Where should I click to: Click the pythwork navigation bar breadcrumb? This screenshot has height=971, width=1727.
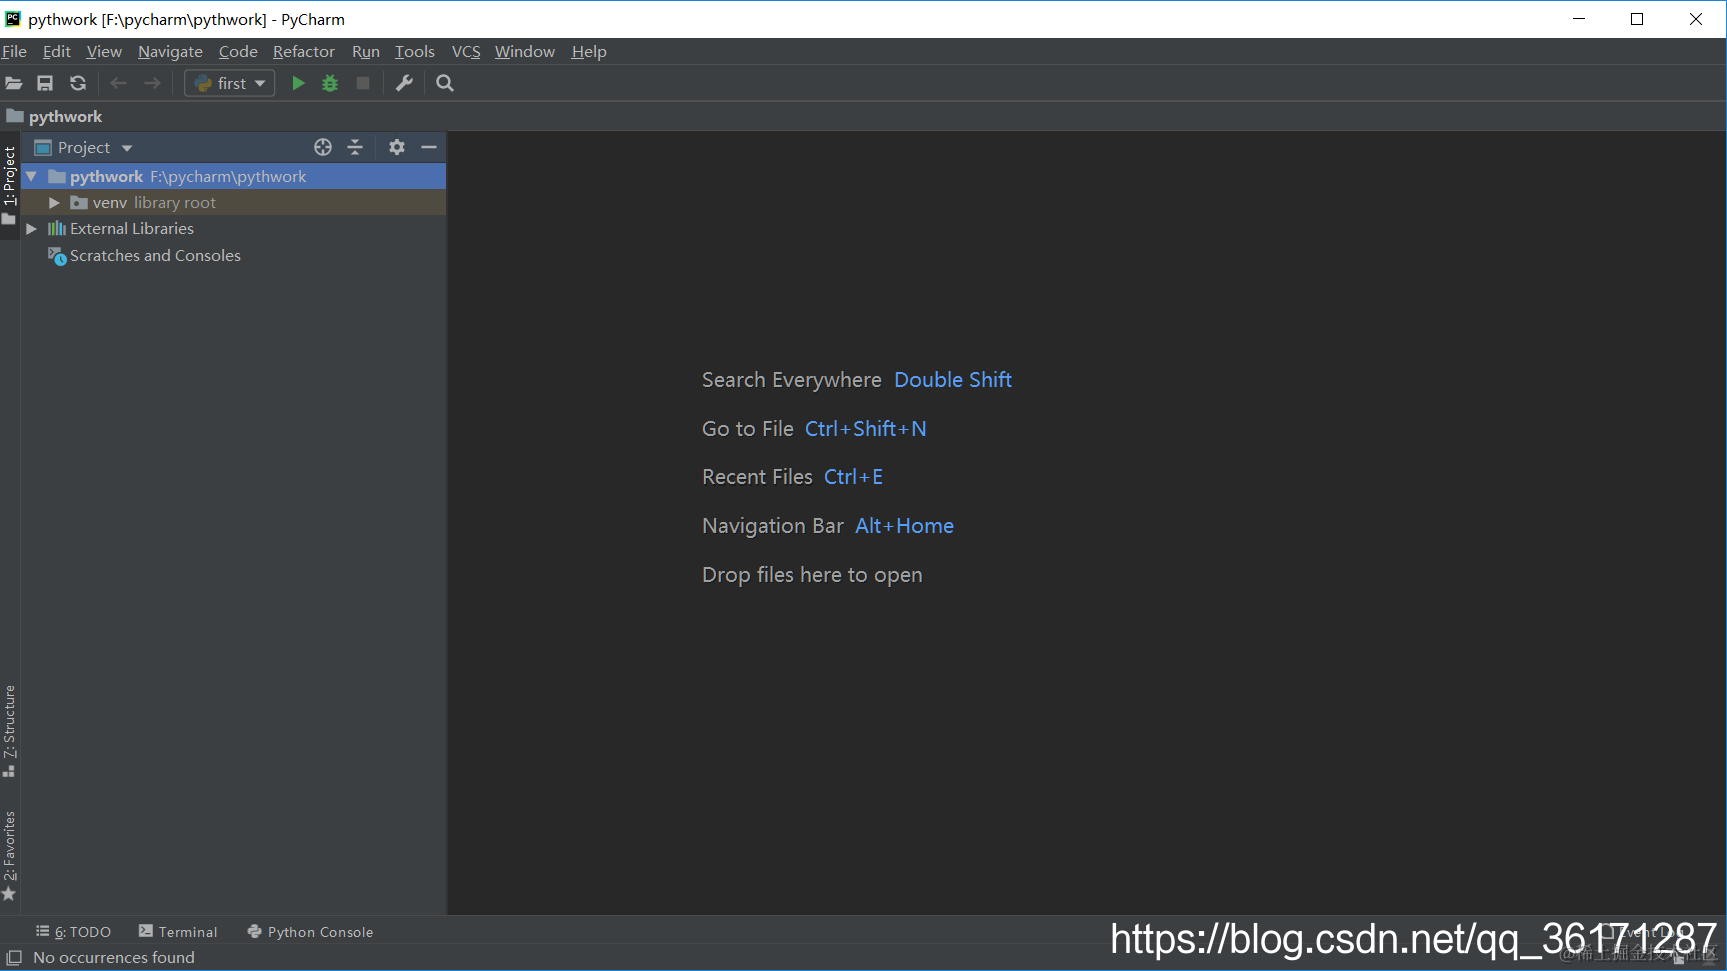coord(55,117)
